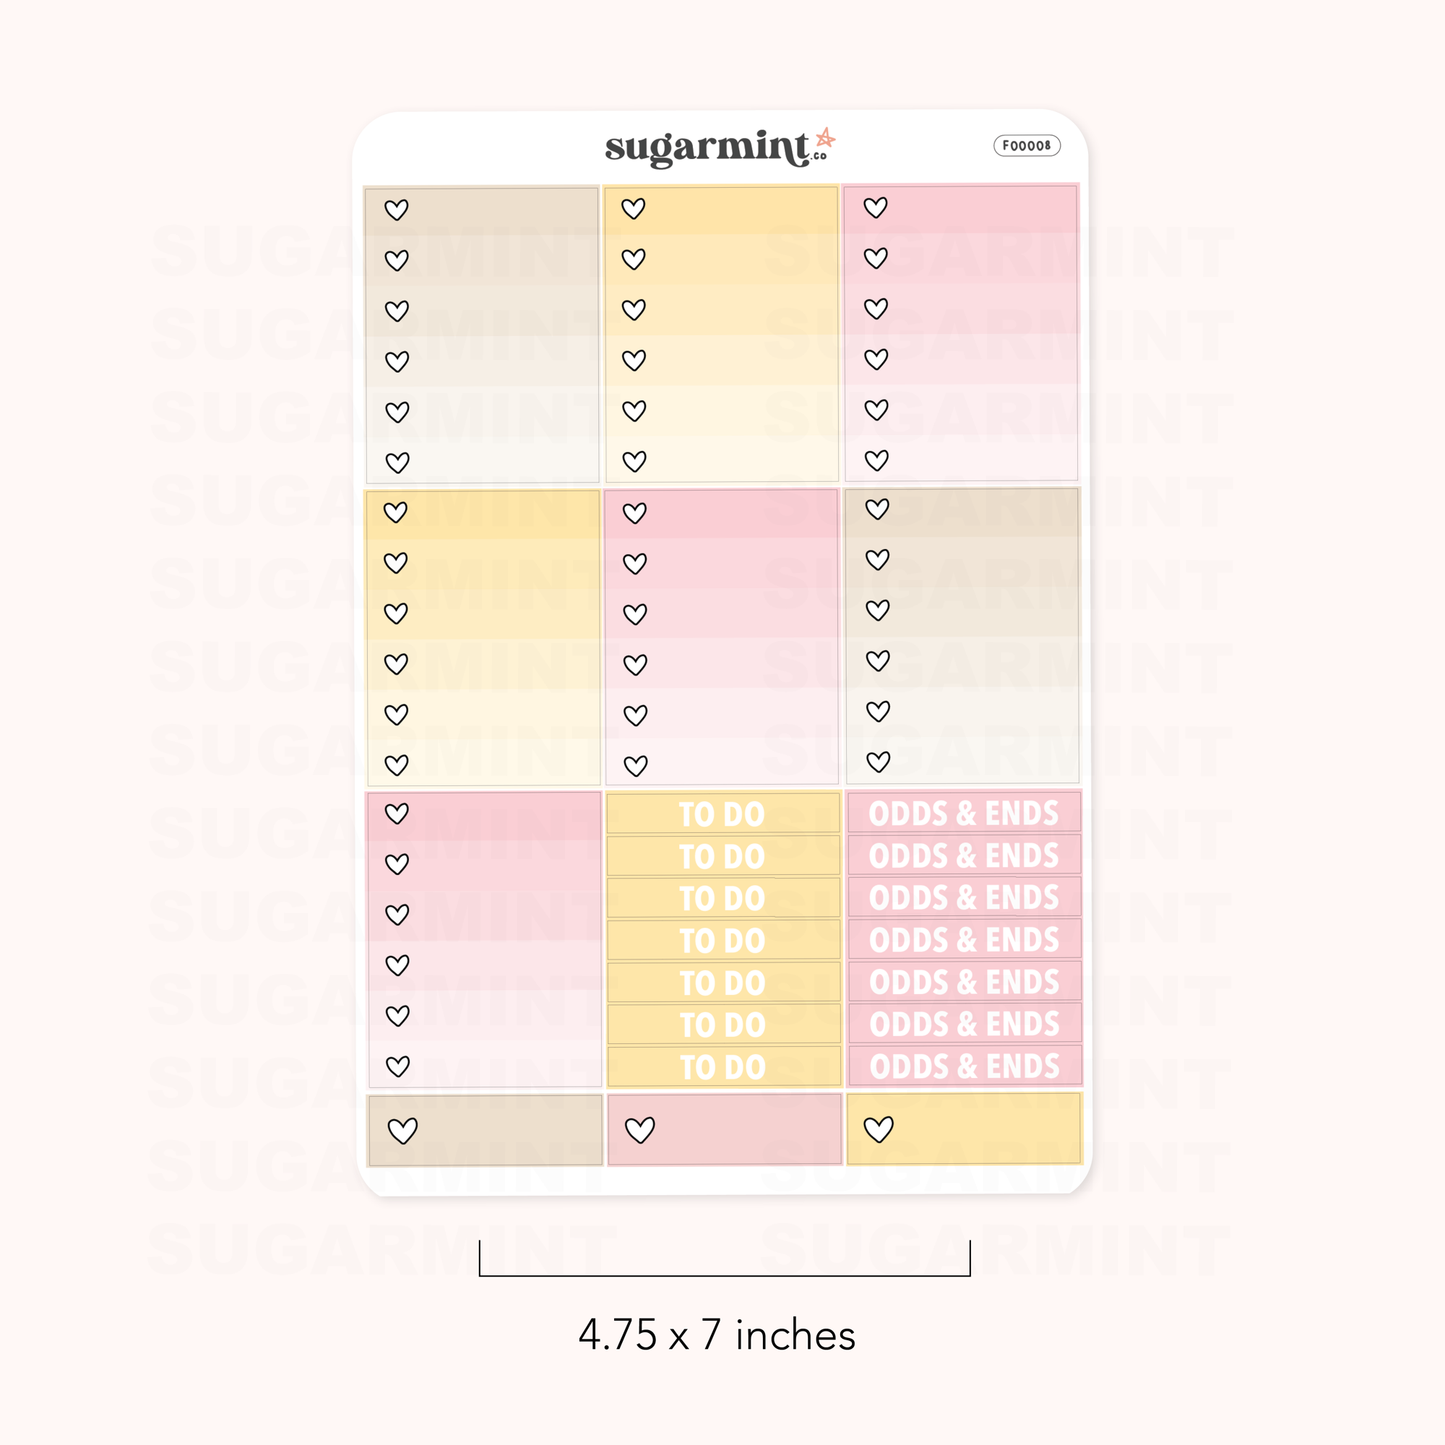The height and width of the screenshot is (1445, 1445).
Task: Select the first heart in the top-middle yellow box
Action: click(634, 209)
